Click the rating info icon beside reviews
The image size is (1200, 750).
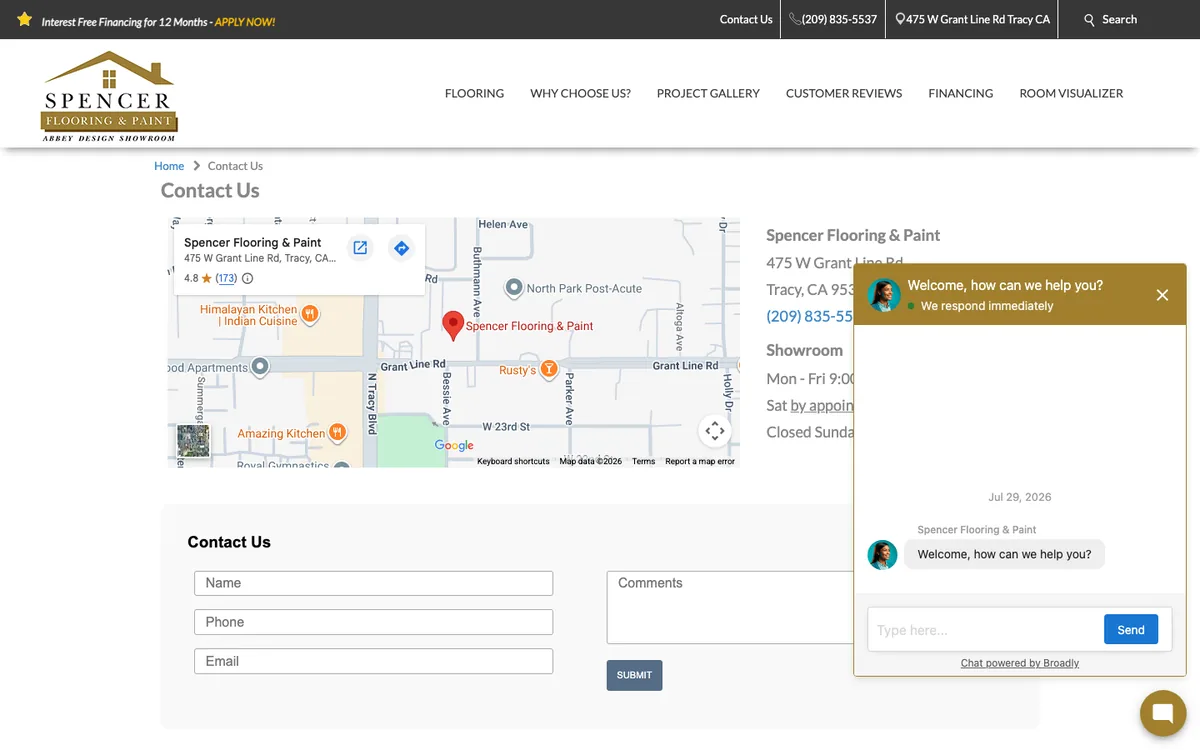248,279
